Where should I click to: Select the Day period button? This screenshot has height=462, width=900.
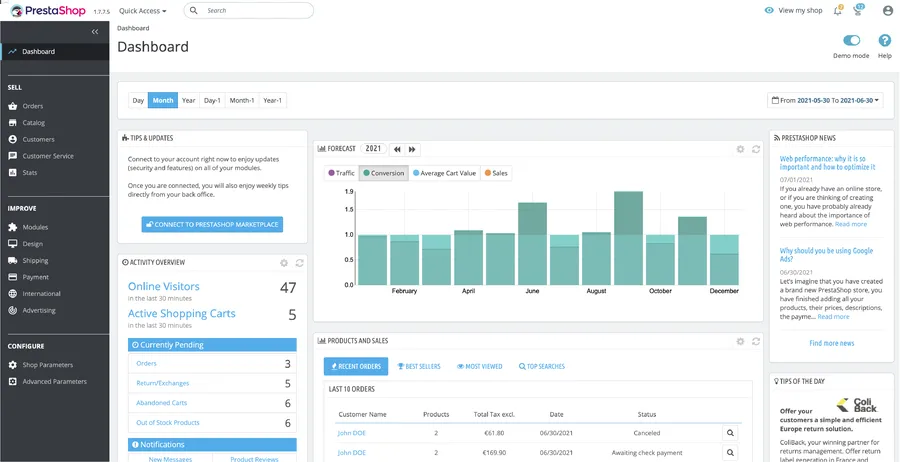[138, 100]
